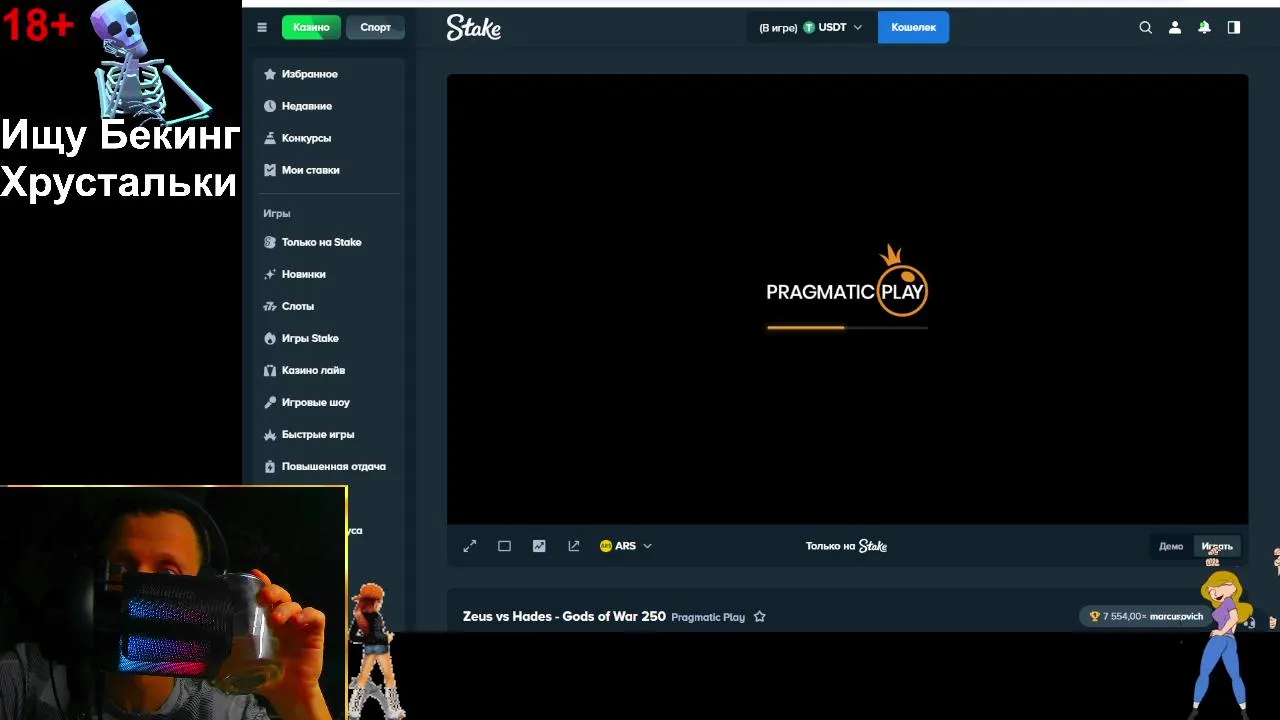Open the user profile icon

1175,28
